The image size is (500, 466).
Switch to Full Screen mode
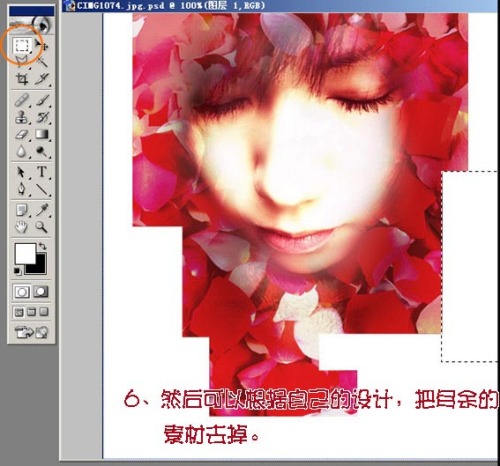[44, 312]
